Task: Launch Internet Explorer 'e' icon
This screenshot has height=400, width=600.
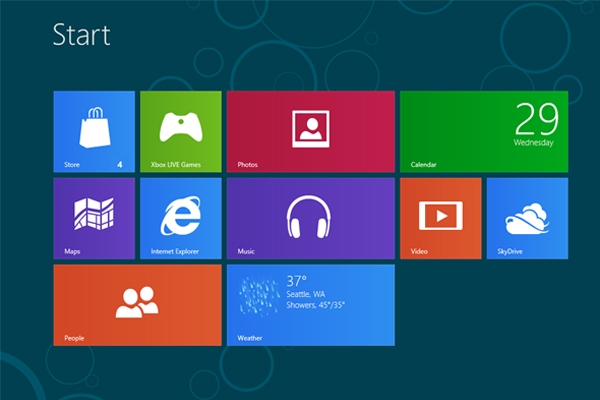Action: coord(181,216)
